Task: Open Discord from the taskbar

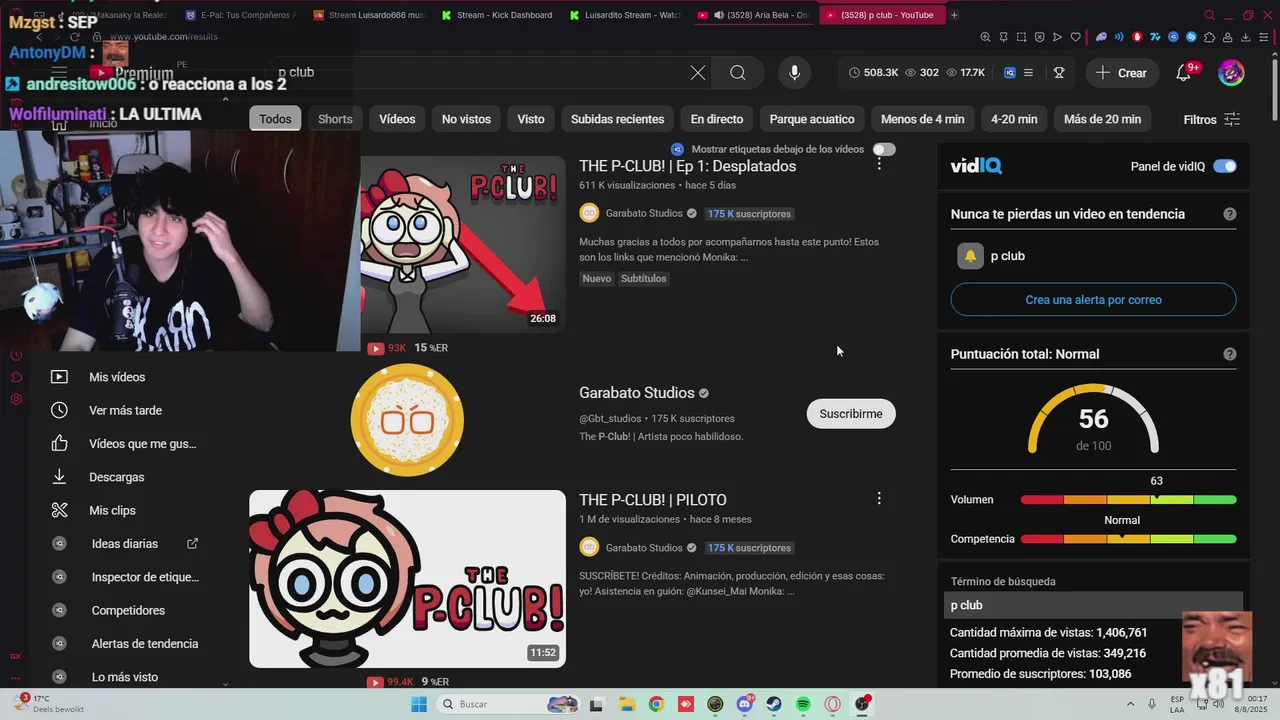Action: pos(745,704)
